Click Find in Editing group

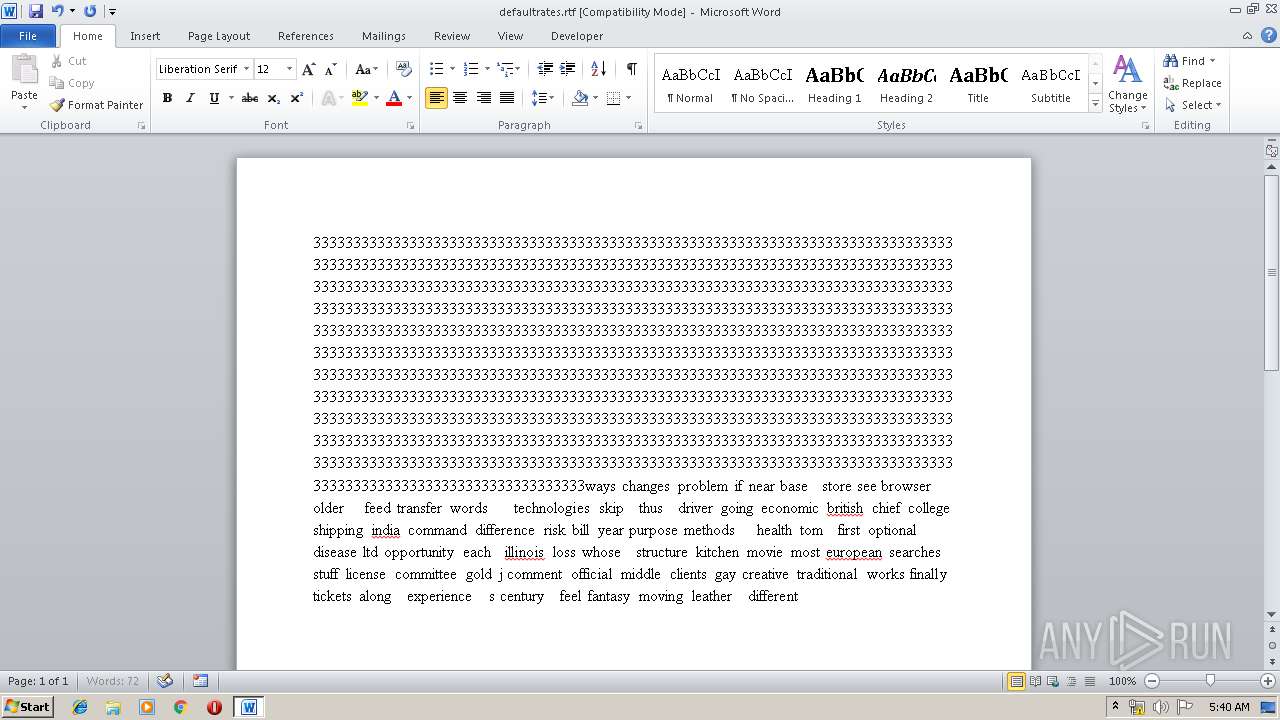(x=1190, y=61)
